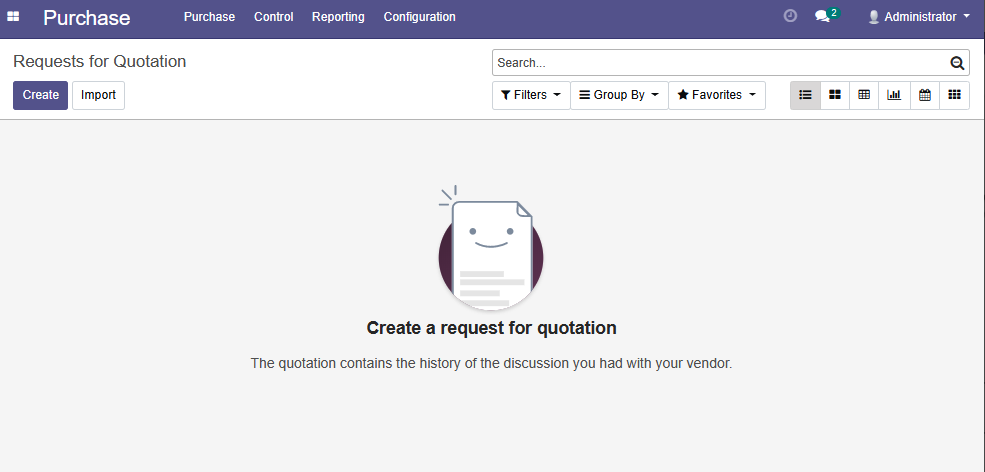Image resolution: width=985 pixels, height=472 pixels.
Task: Click the smiling document illustration
Action: (491, 248)
